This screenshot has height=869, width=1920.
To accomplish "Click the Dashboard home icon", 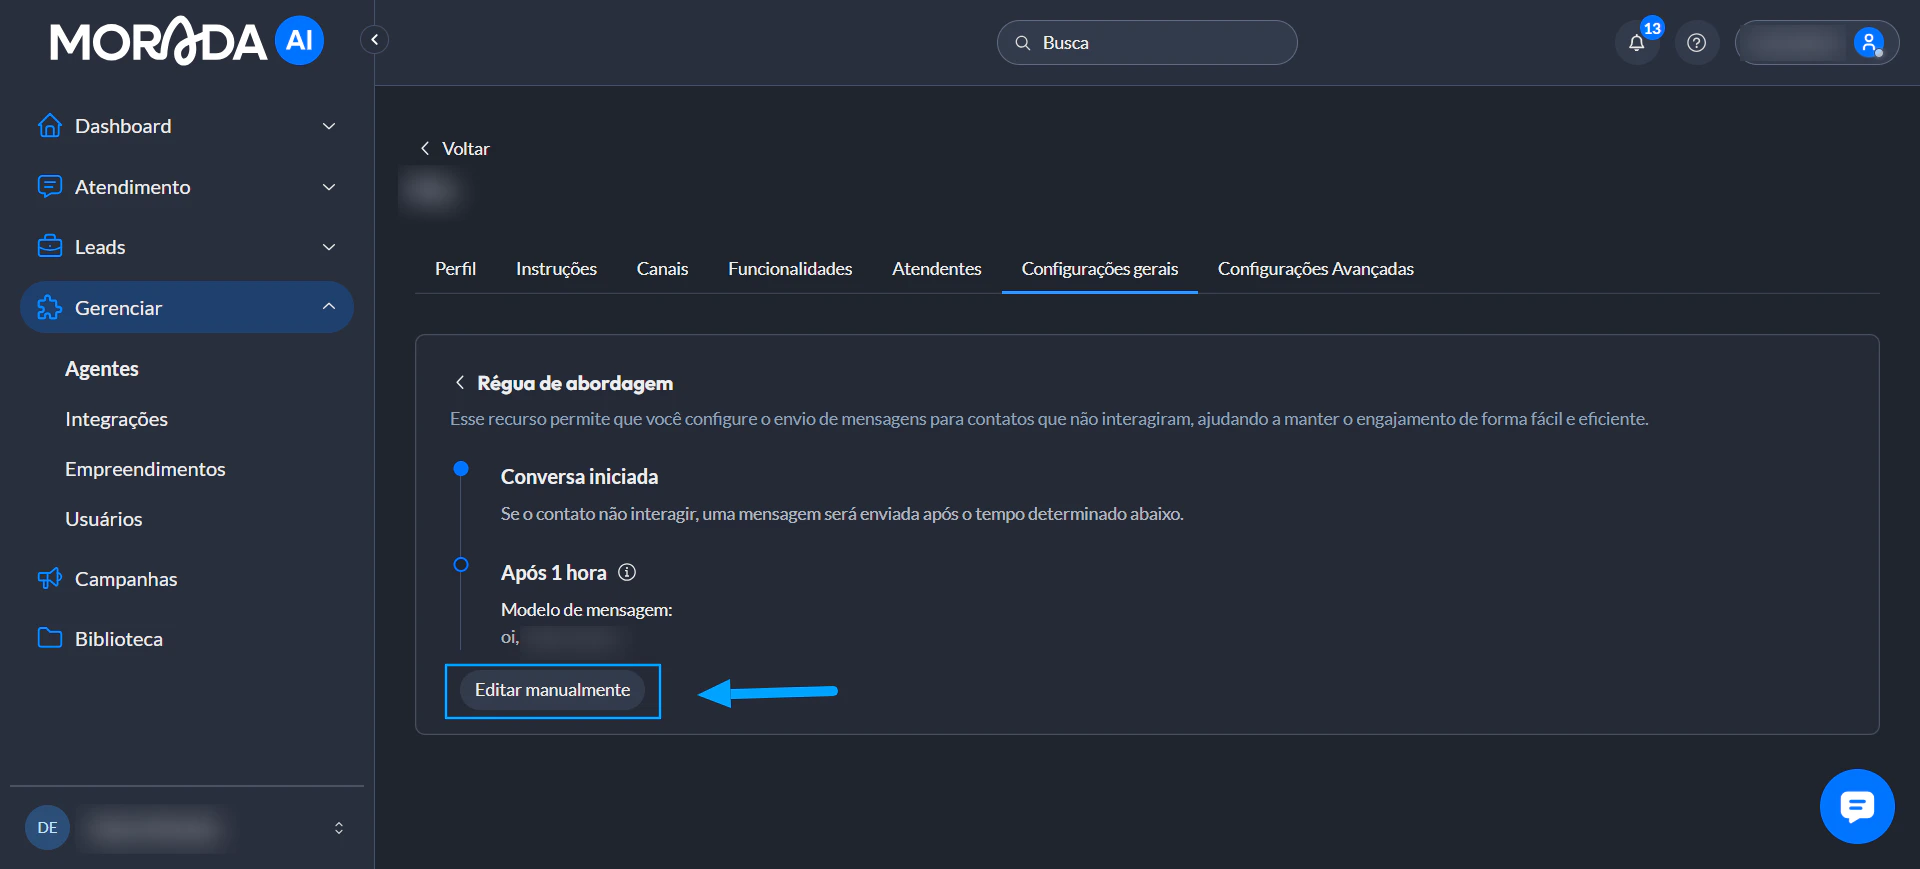I will 49,126.
